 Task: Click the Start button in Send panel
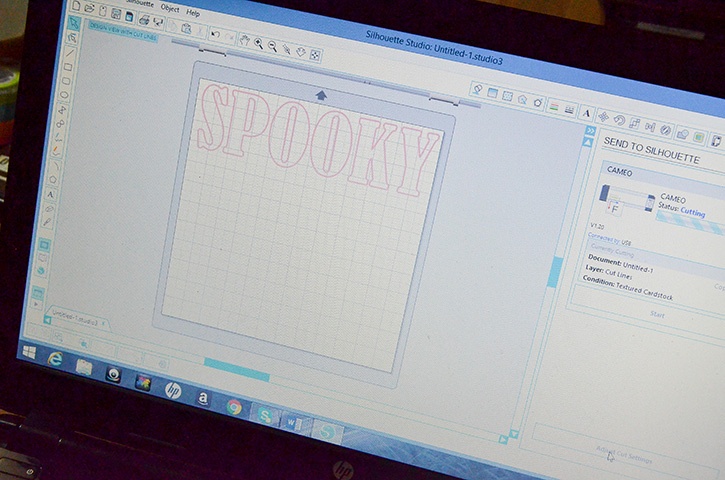(657, 314)
